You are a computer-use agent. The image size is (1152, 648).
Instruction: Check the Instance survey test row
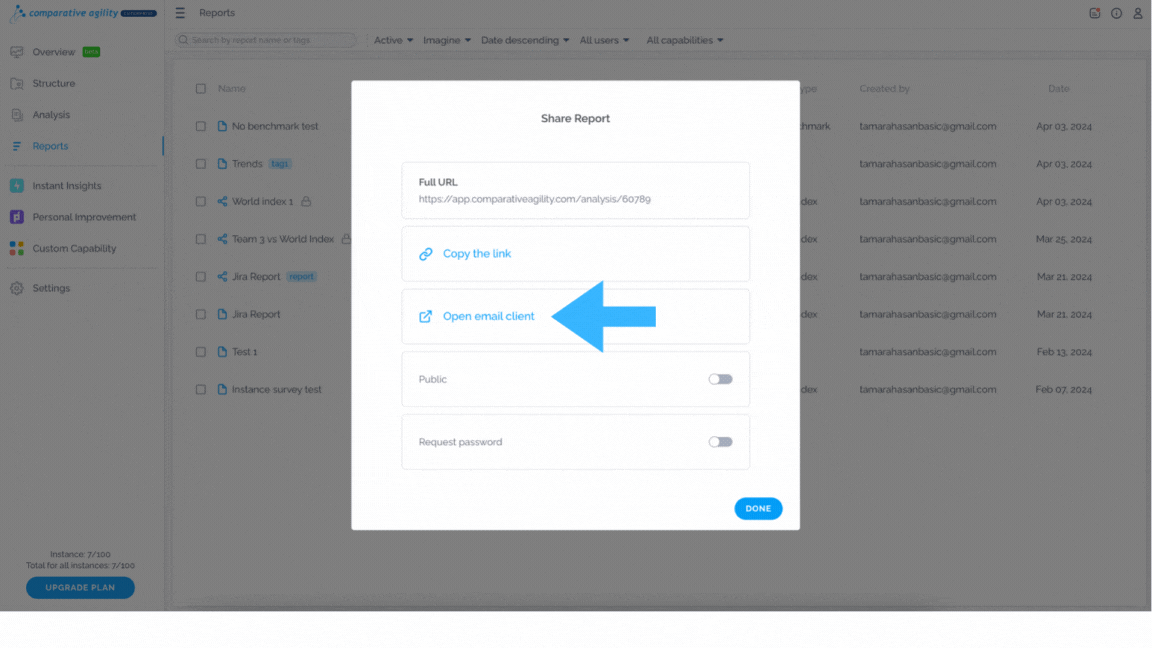click(x=201, y=389)
